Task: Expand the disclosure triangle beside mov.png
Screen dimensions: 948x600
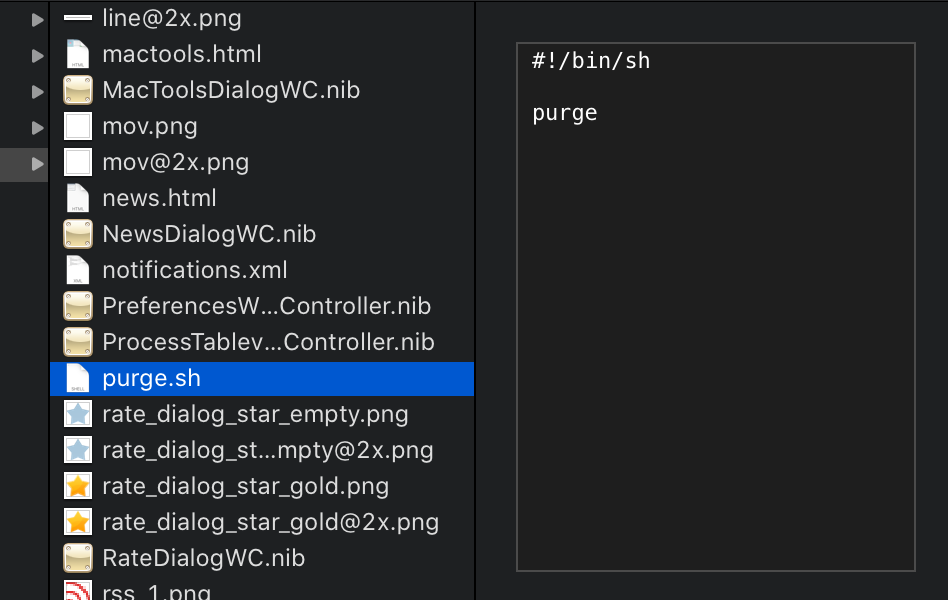Action: 37,128
